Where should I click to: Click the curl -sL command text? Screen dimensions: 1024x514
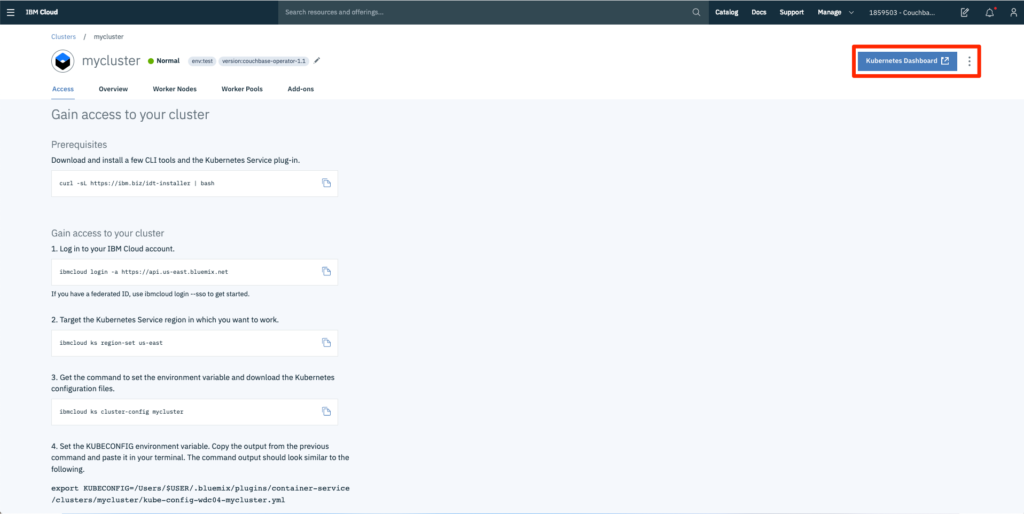136,184
